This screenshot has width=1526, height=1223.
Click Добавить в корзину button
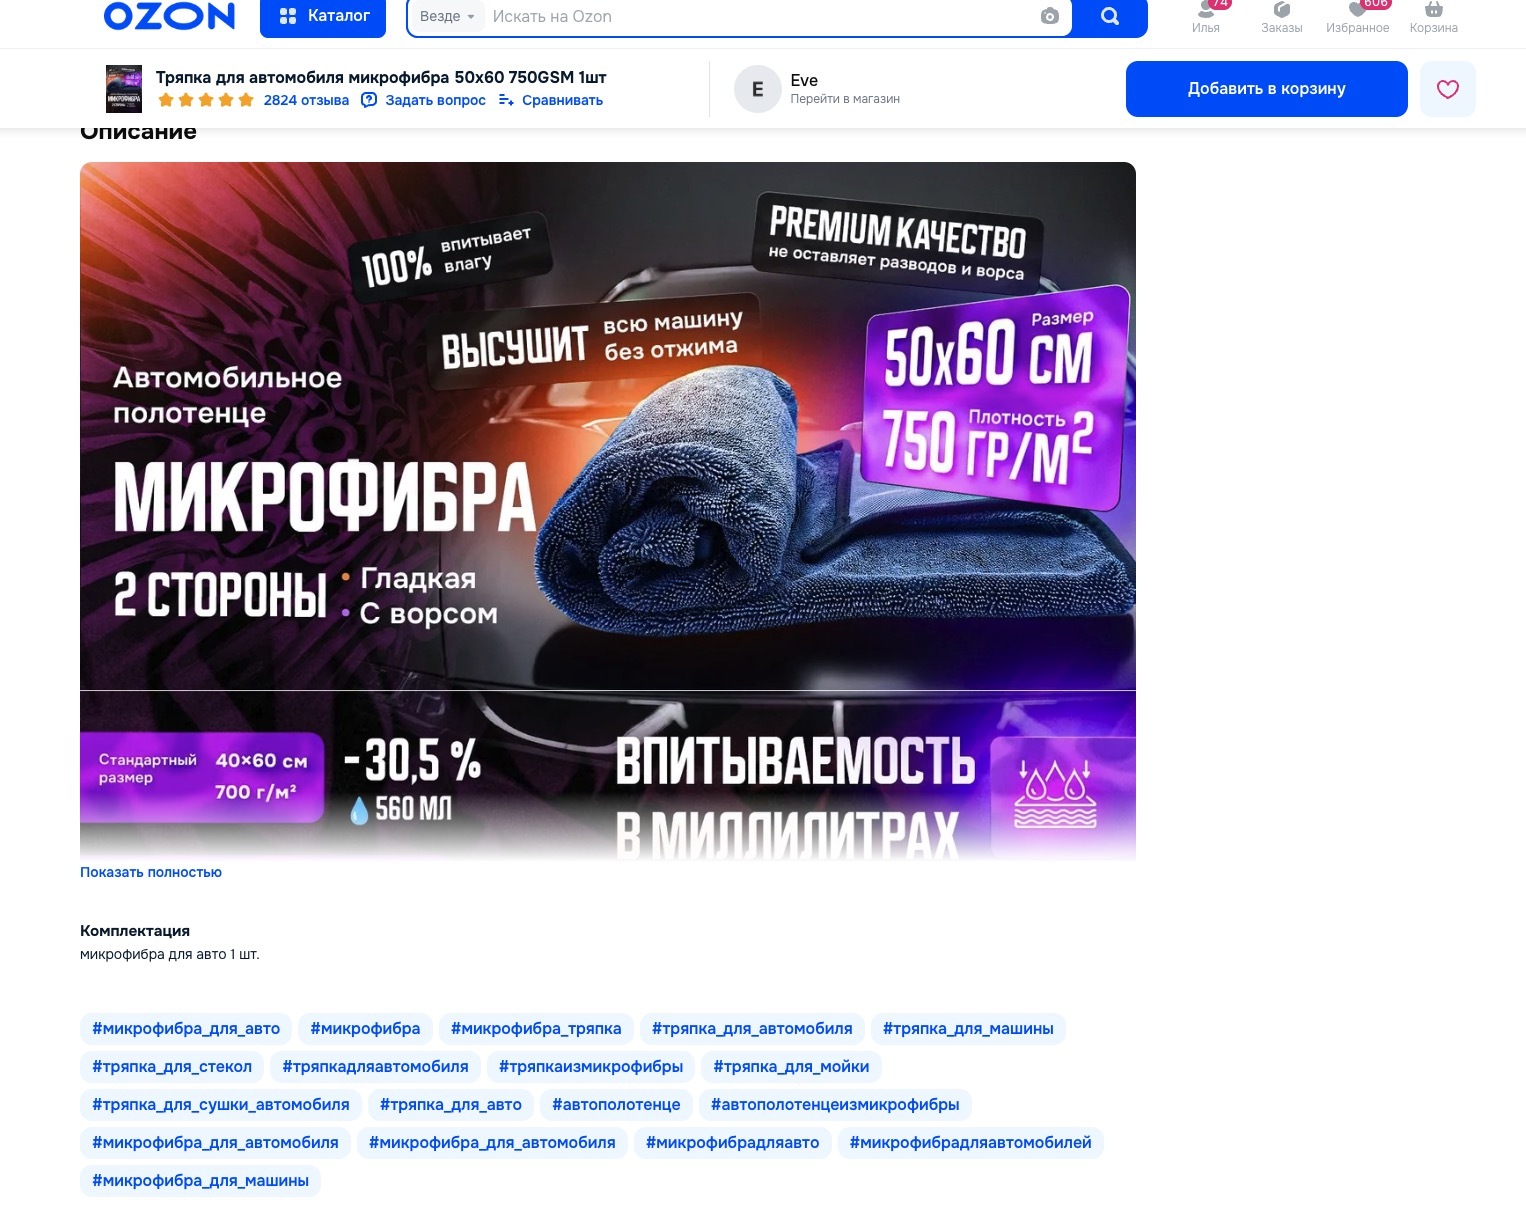[x=1266, y=89]
